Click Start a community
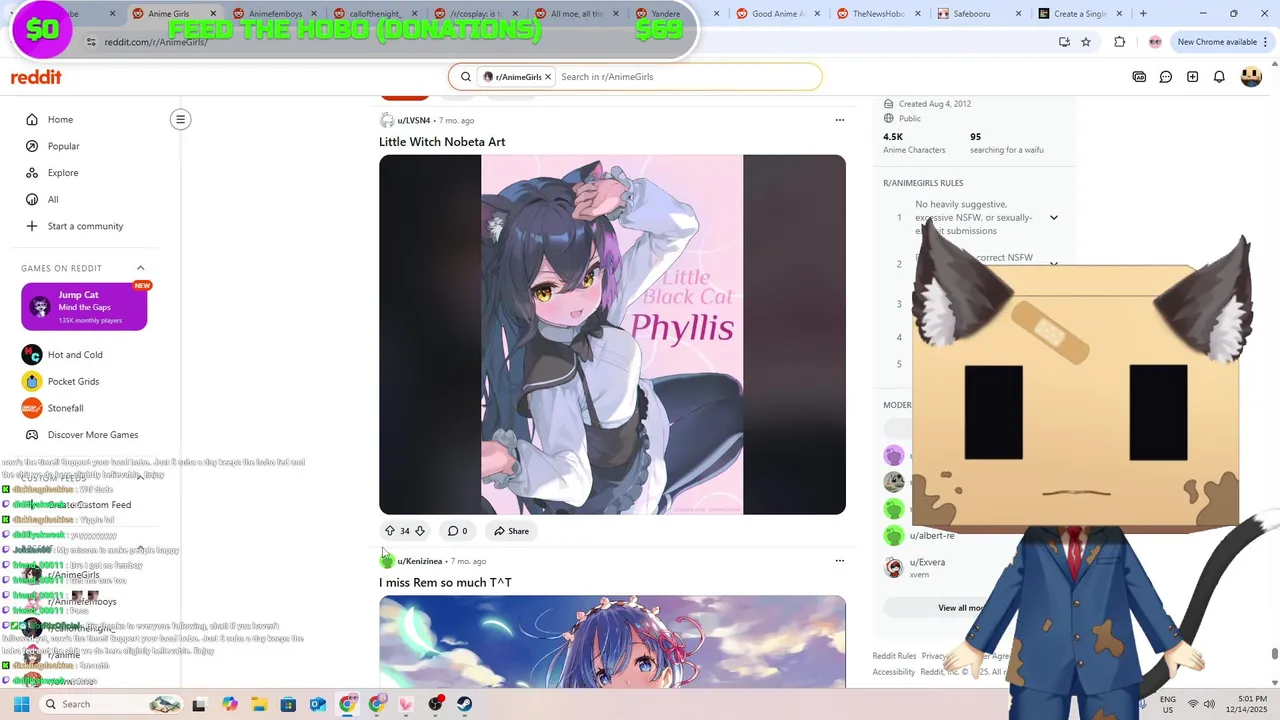Image resolution: width=1280 pixels, height=720 pixels. tap(85, 226)
